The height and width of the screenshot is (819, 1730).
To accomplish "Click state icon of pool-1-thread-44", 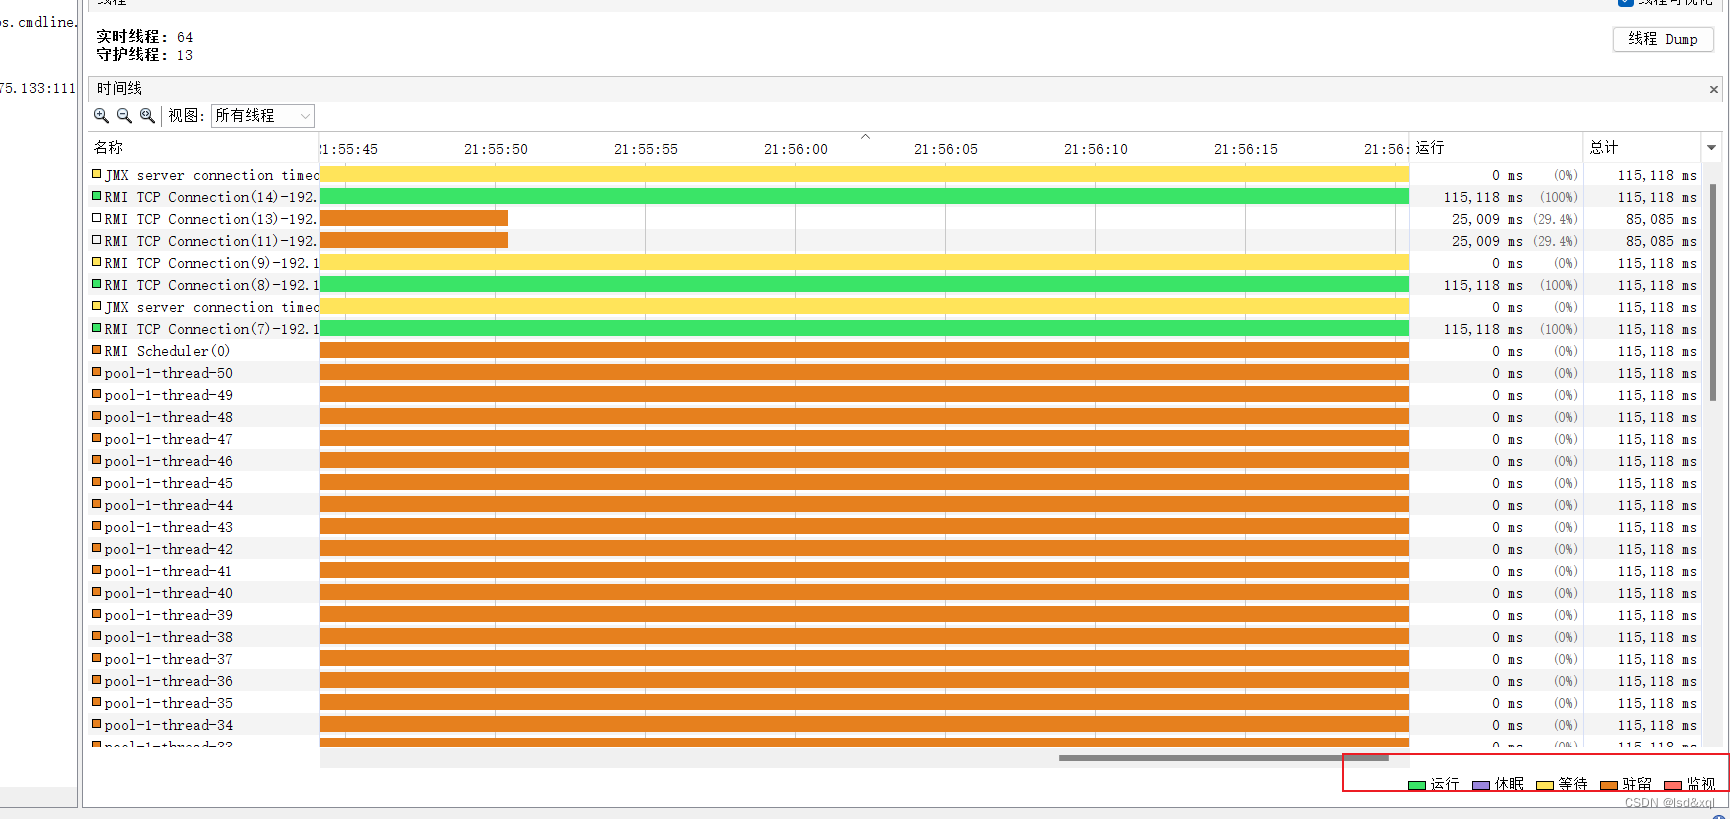I will coord(97,504).
